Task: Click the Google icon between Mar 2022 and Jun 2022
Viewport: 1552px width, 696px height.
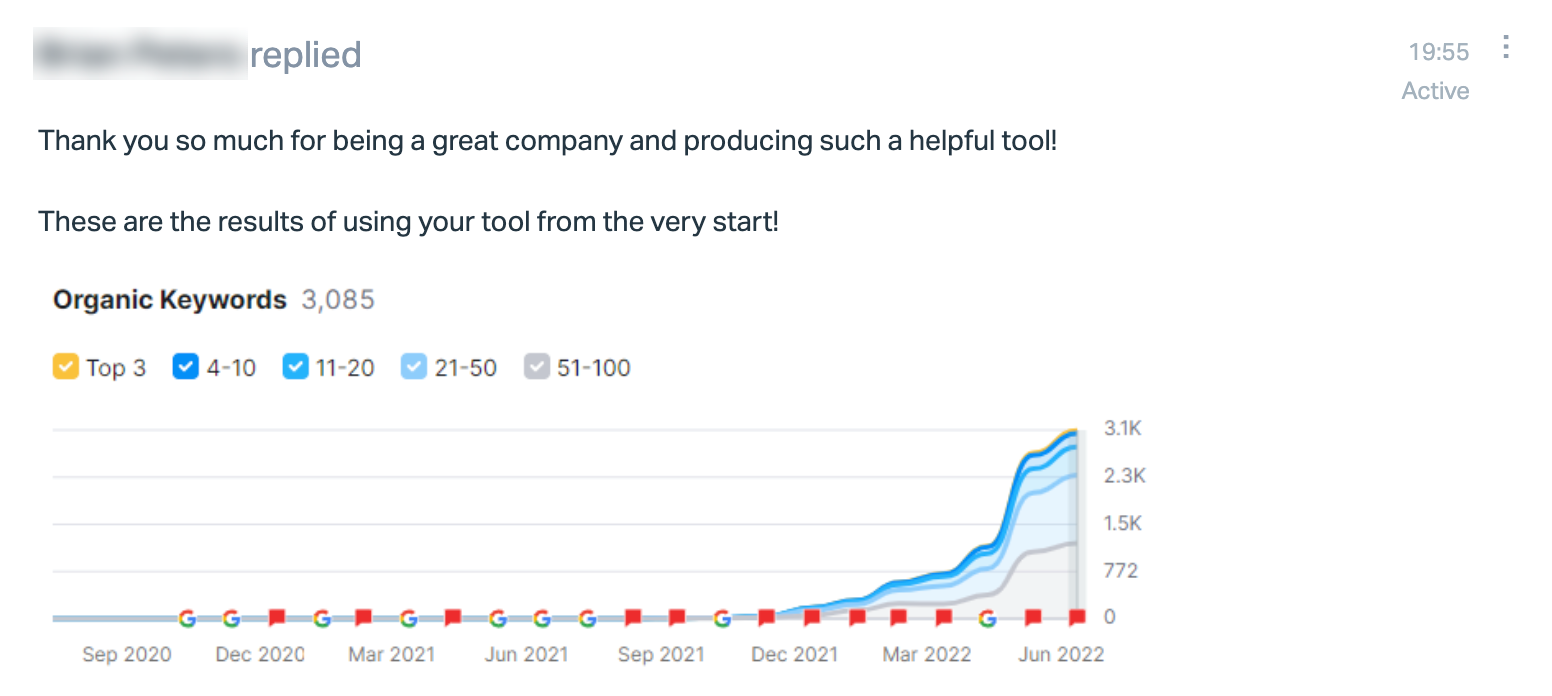Action: click(988, 618)
